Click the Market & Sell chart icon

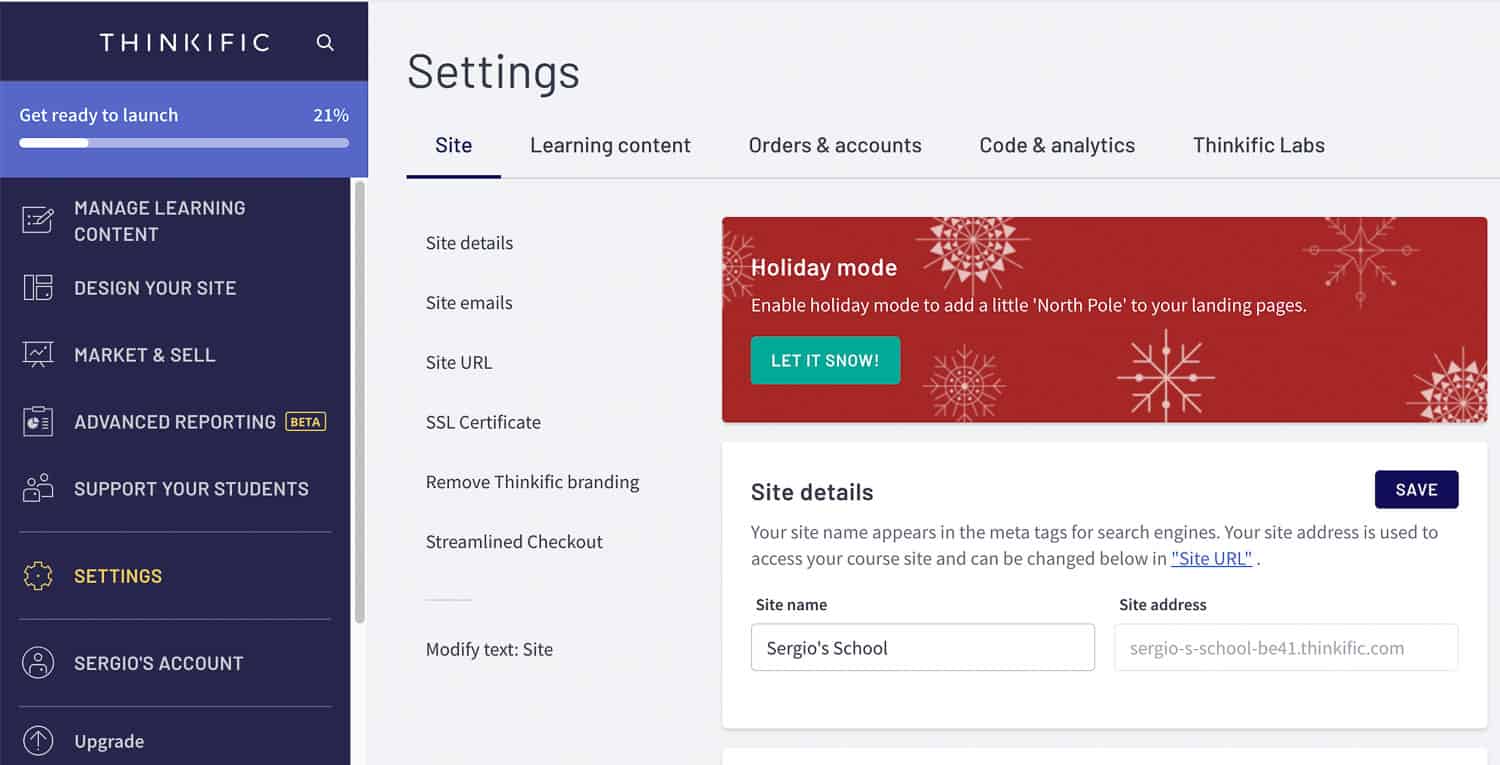[38, 355]
